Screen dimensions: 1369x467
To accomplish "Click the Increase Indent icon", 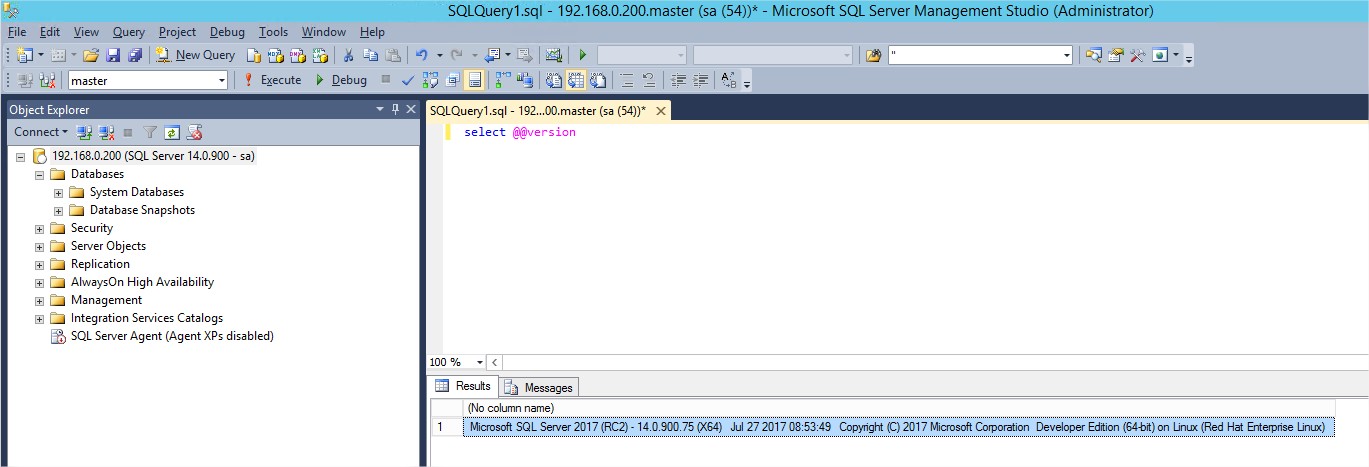I will point(701,80).
